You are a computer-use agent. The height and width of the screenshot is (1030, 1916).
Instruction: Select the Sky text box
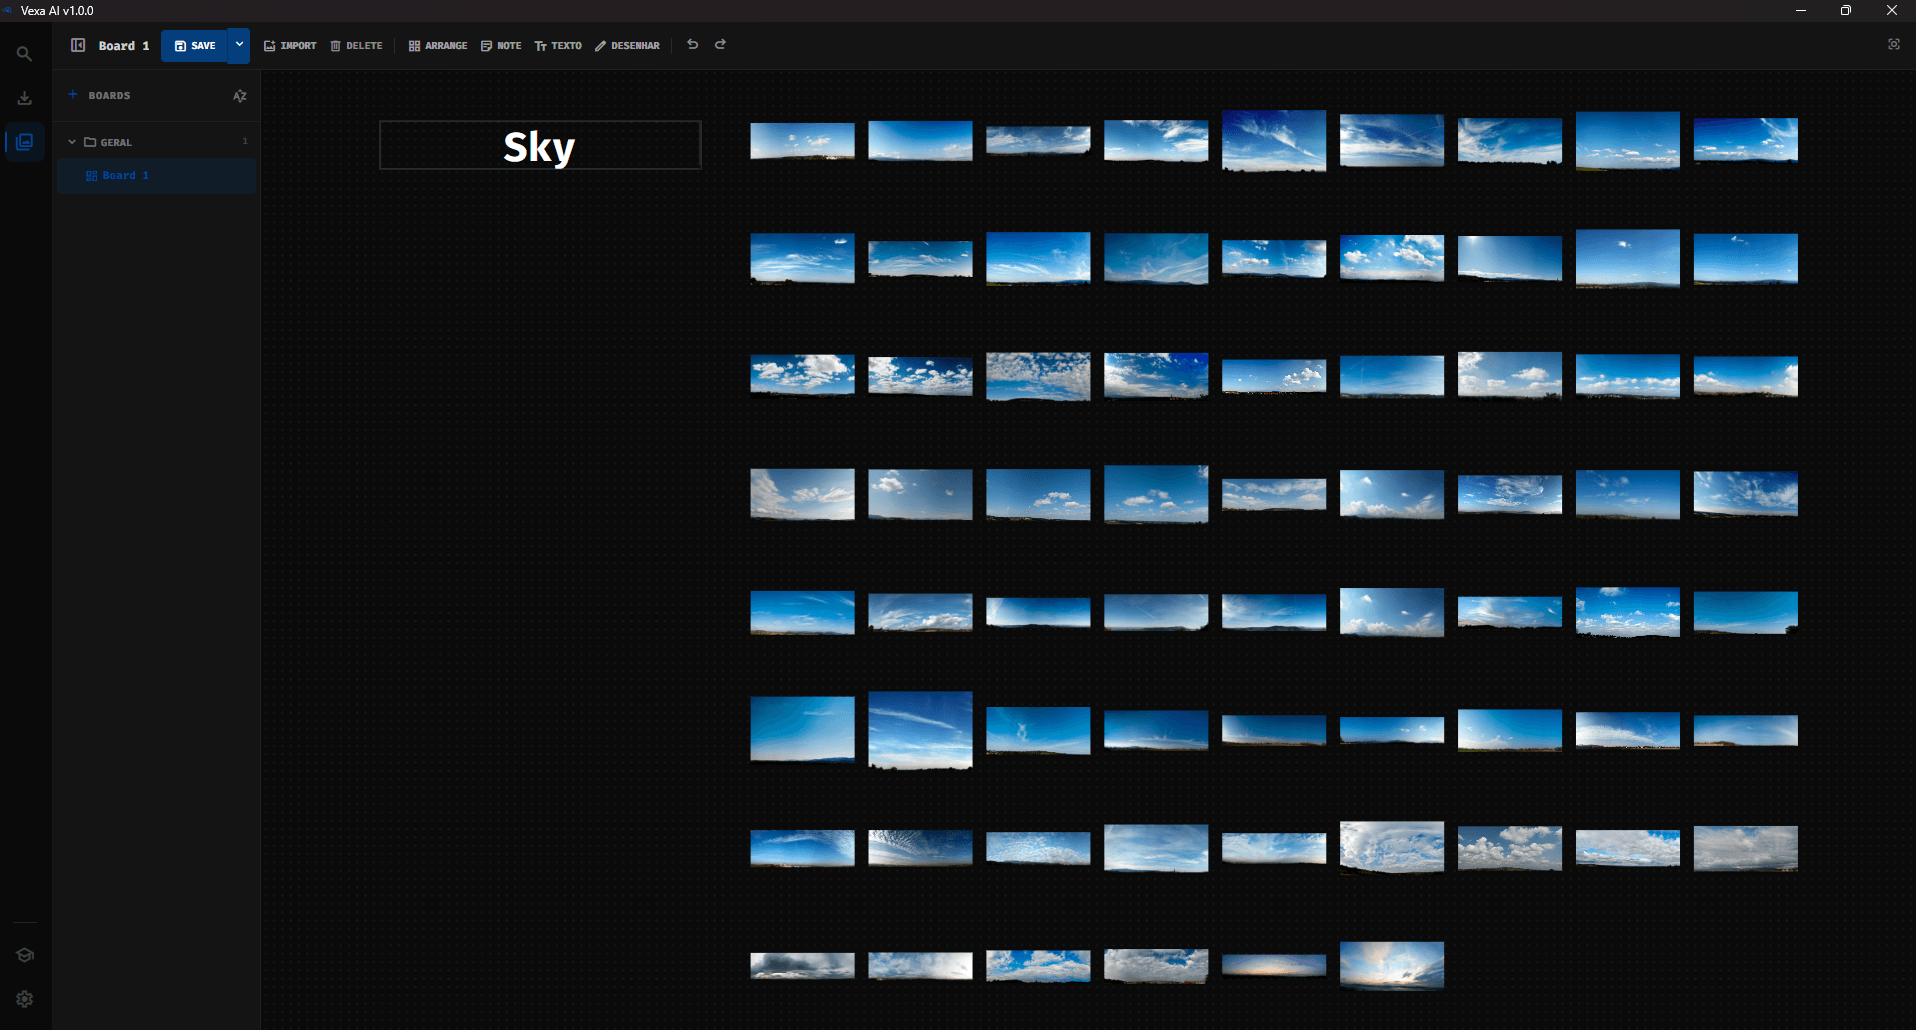(540, 146)
